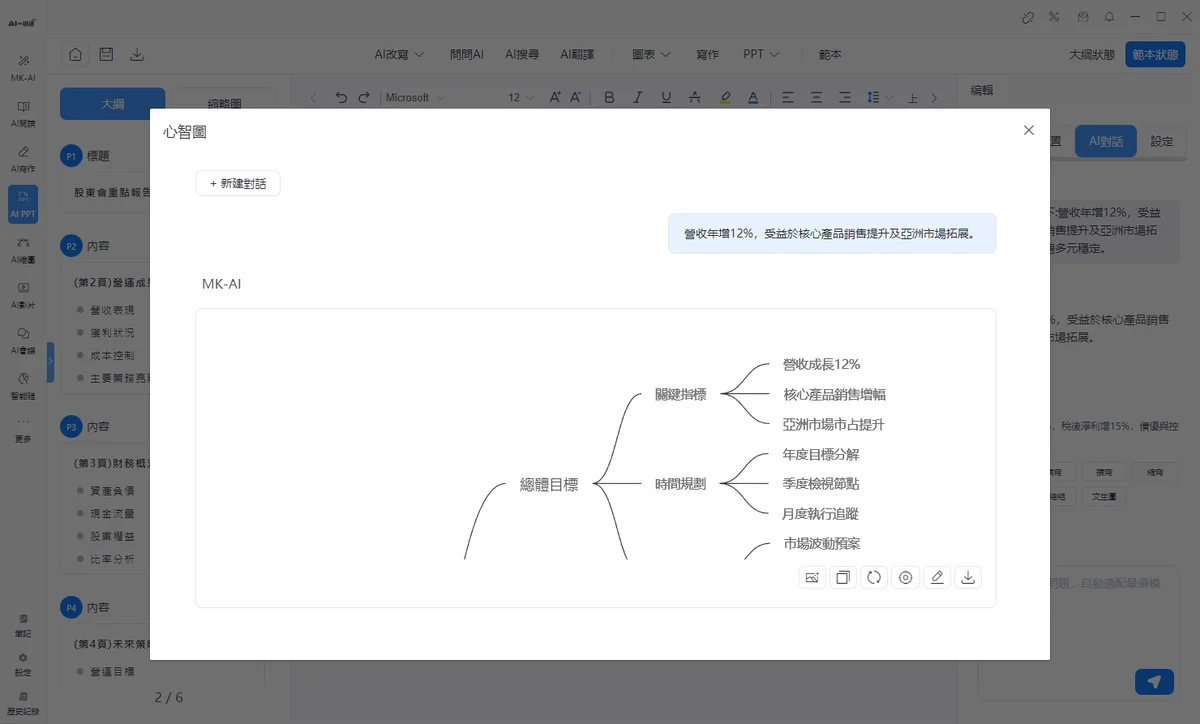
Task: Open 筆記 in the left sidebar
Action: click(x=23, y=625)
